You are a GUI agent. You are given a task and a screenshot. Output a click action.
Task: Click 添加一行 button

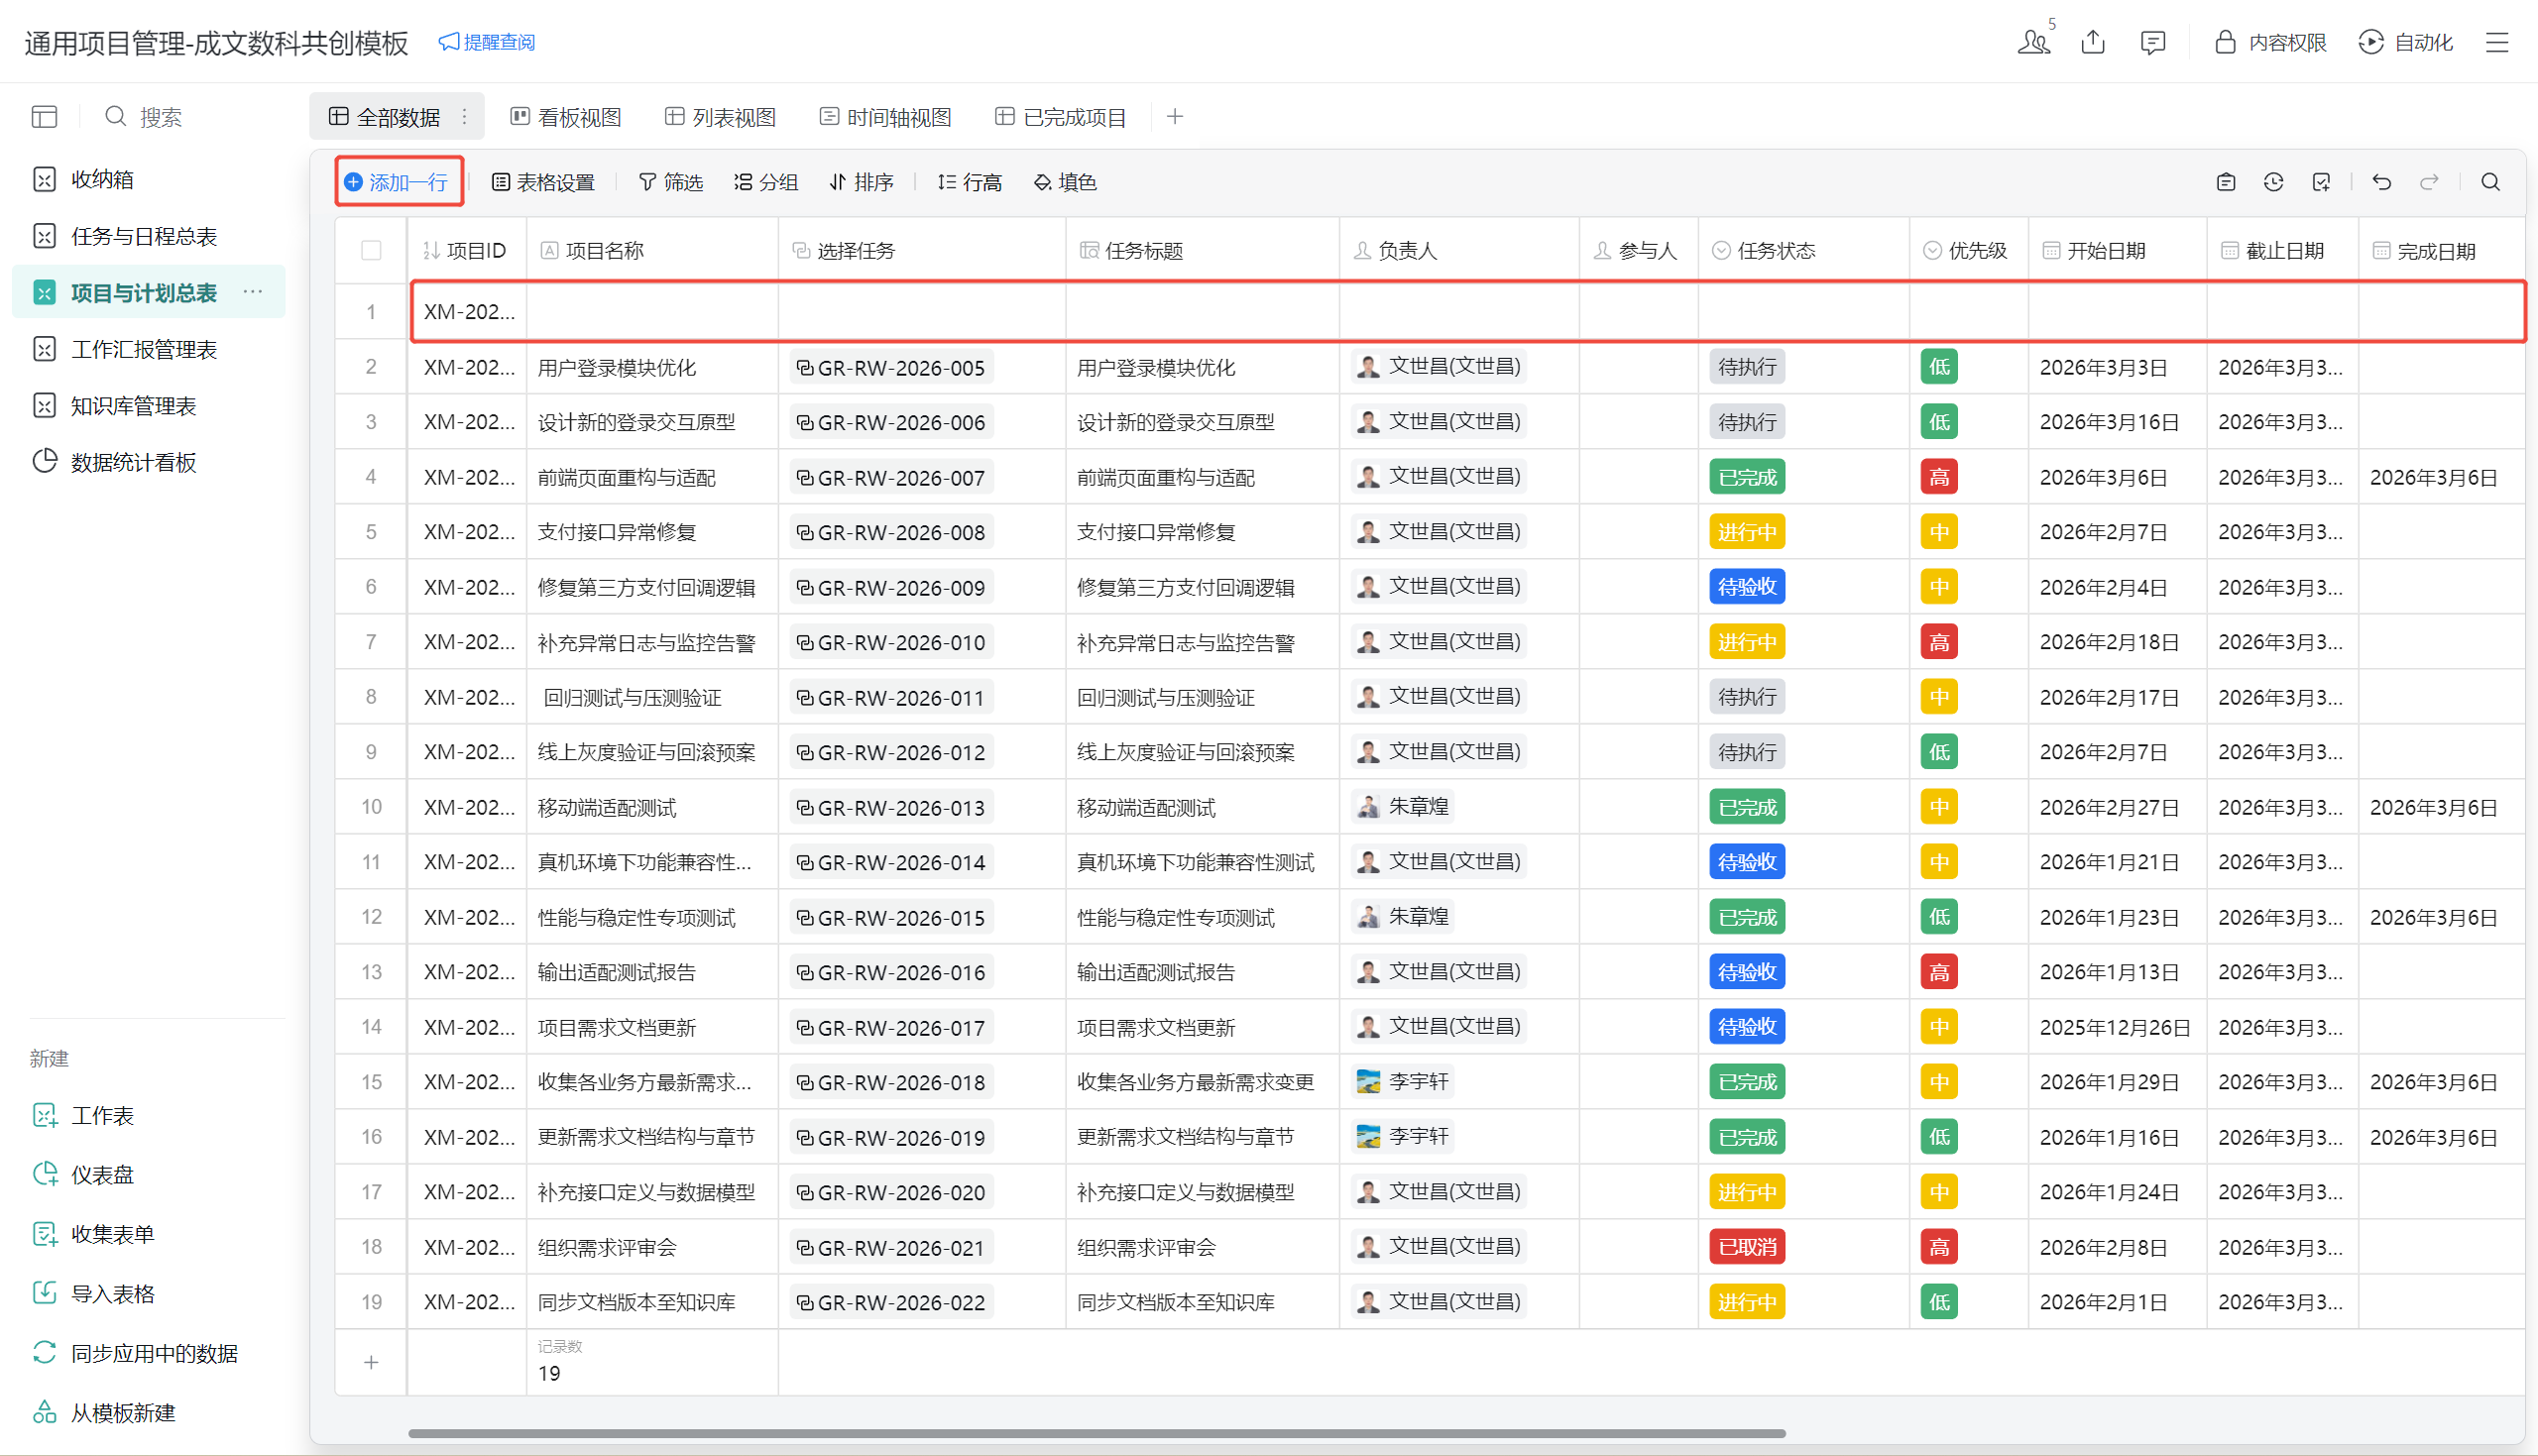point(398,182)
